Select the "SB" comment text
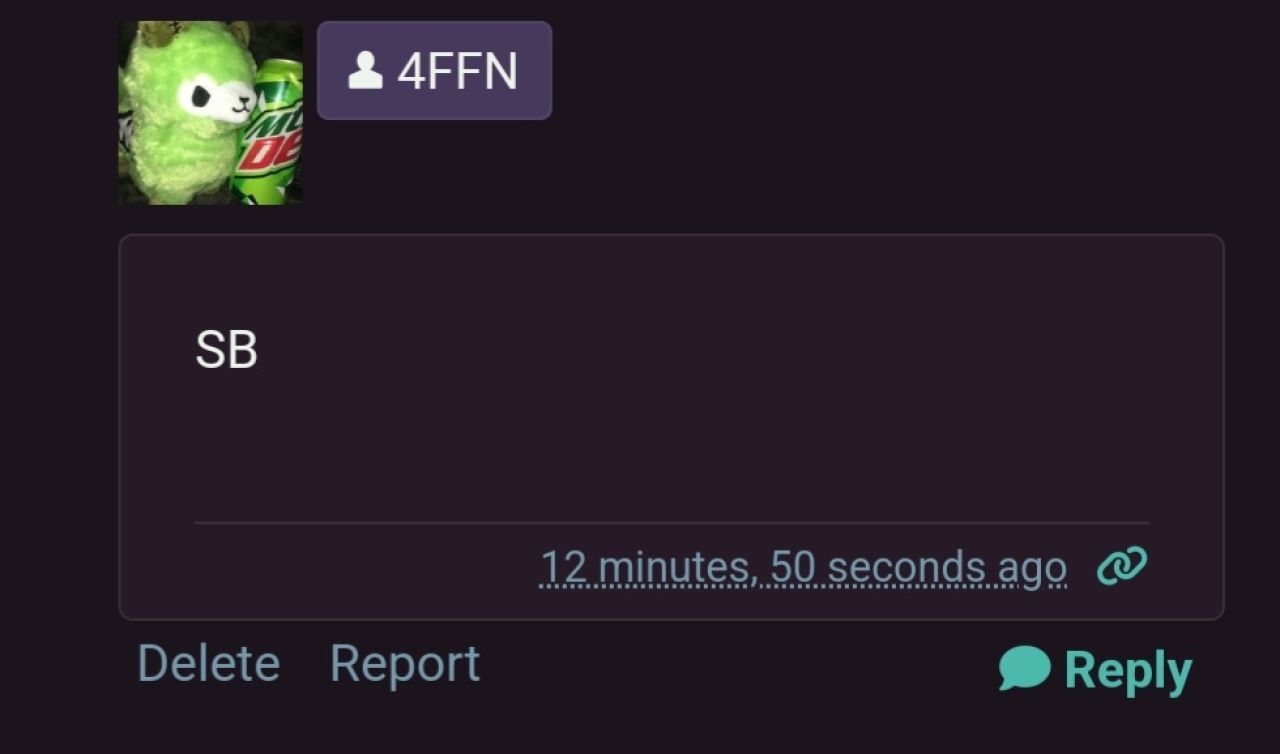1280x754 pixels. pyautogui.click(x=226, y=350)
